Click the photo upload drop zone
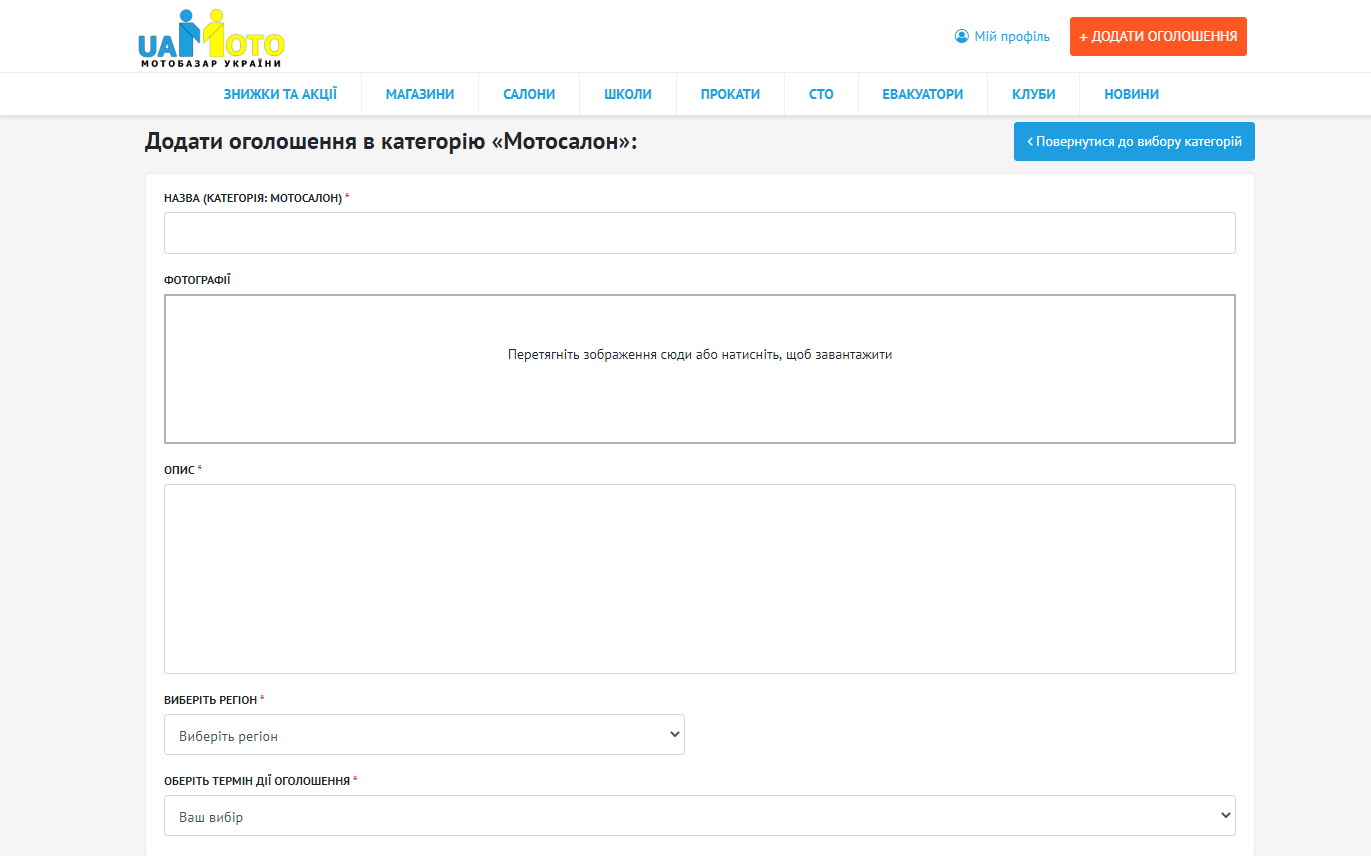Viewport: 1371px width, 856px height. point(699,369)
